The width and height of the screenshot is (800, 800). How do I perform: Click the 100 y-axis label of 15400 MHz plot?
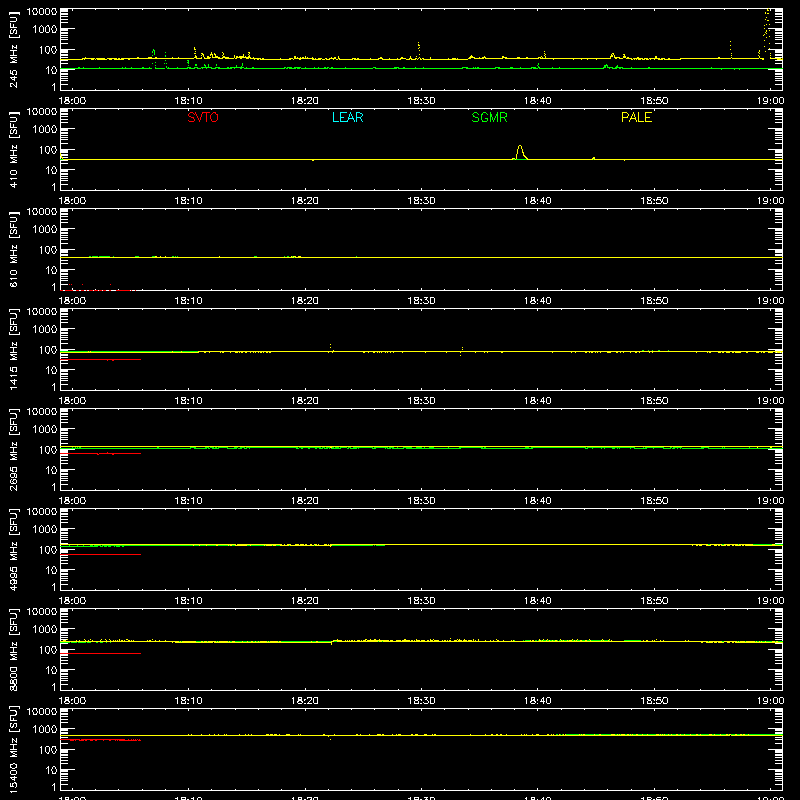click(48, 750)
